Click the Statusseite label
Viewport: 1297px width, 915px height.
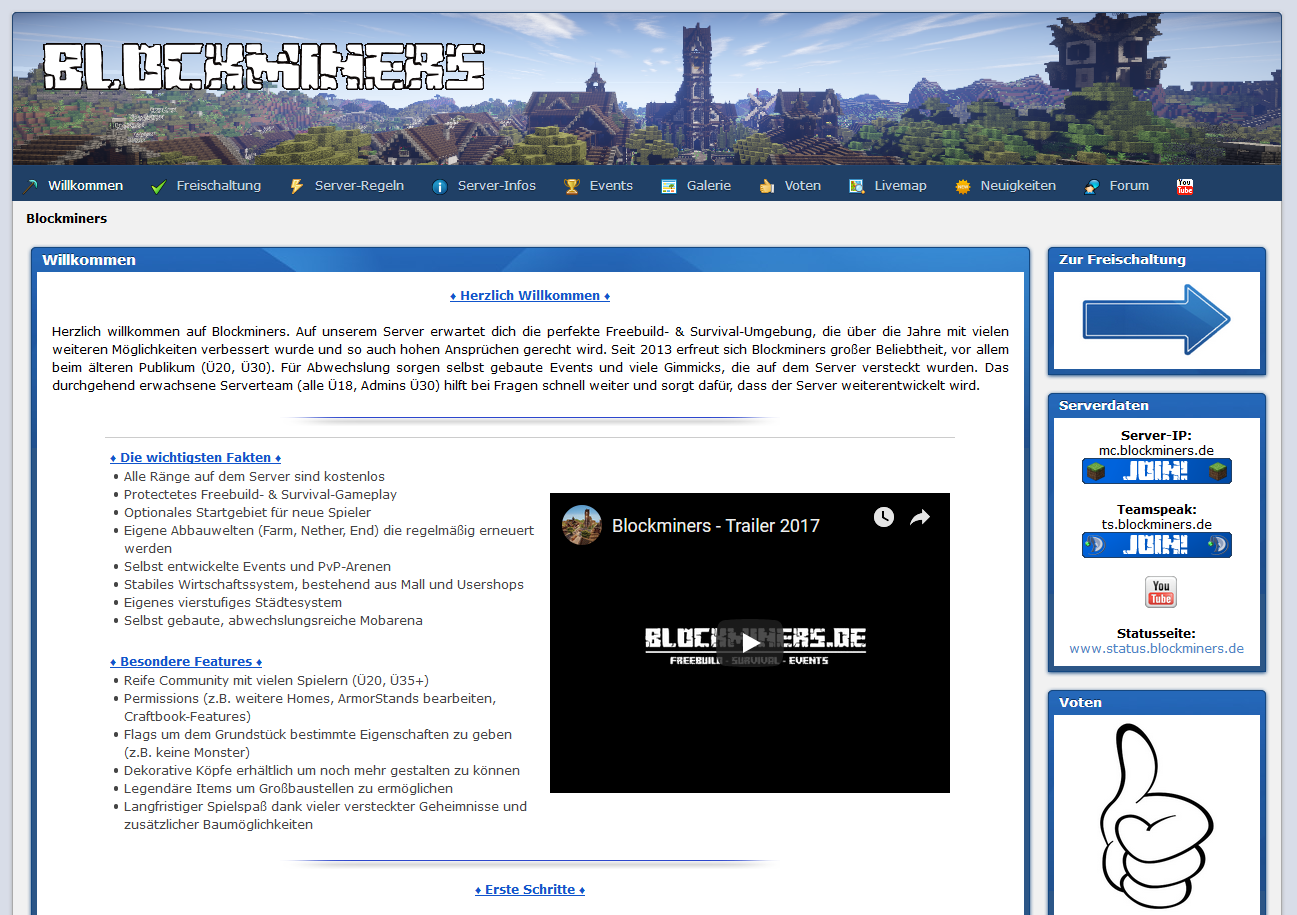pyautogui.click(x=1157, y=633)
